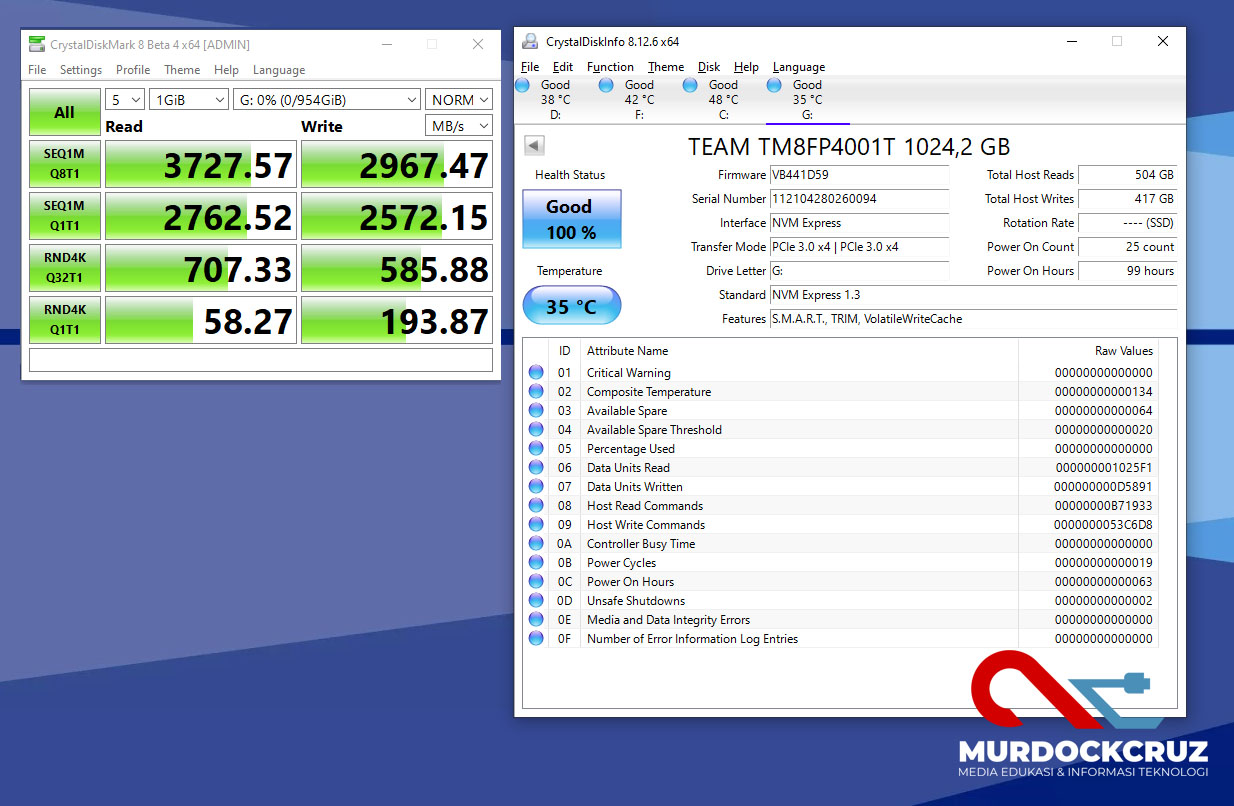Open test size dropdown showing 1GiB
1234x806 pixels.
(189, 100)
